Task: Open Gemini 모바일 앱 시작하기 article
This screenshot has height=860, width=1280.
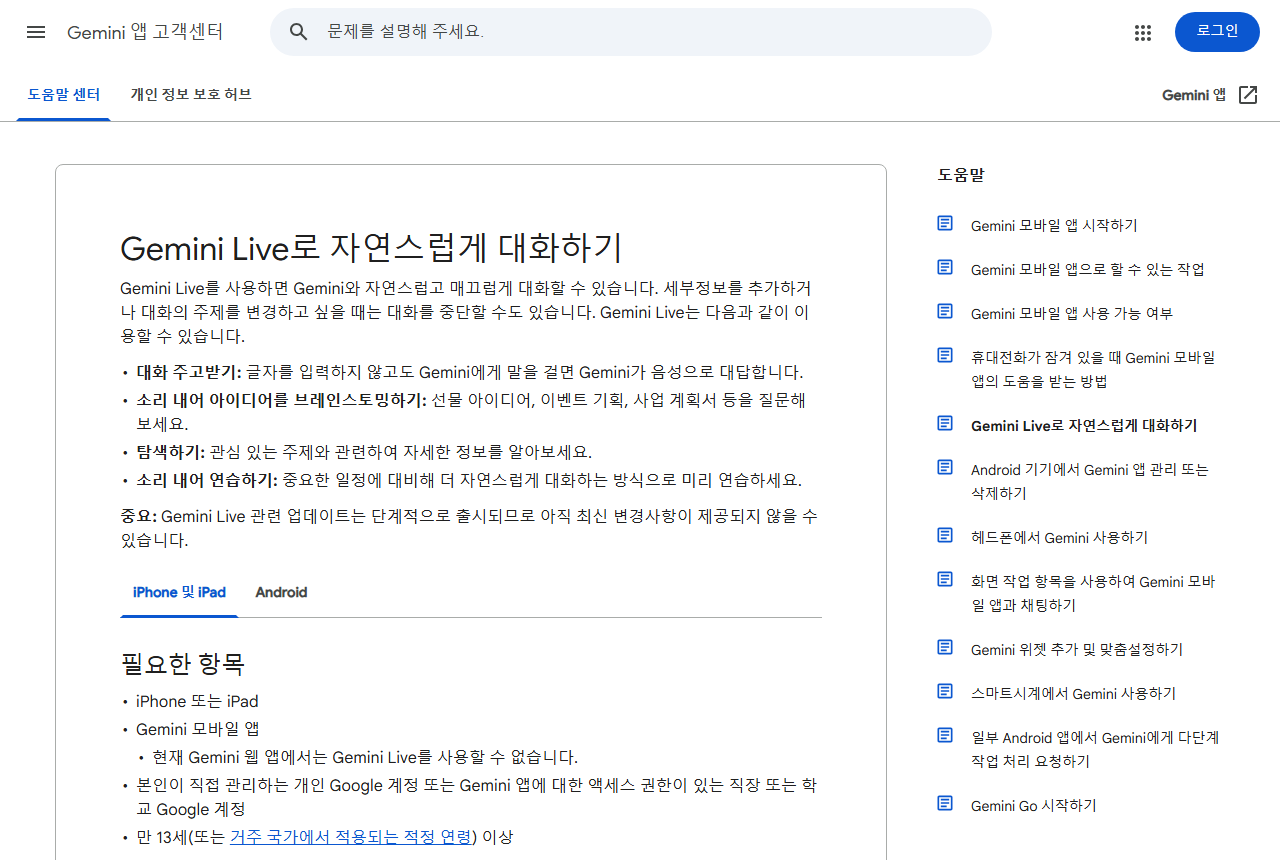Action: click(x=1054, y=226)
